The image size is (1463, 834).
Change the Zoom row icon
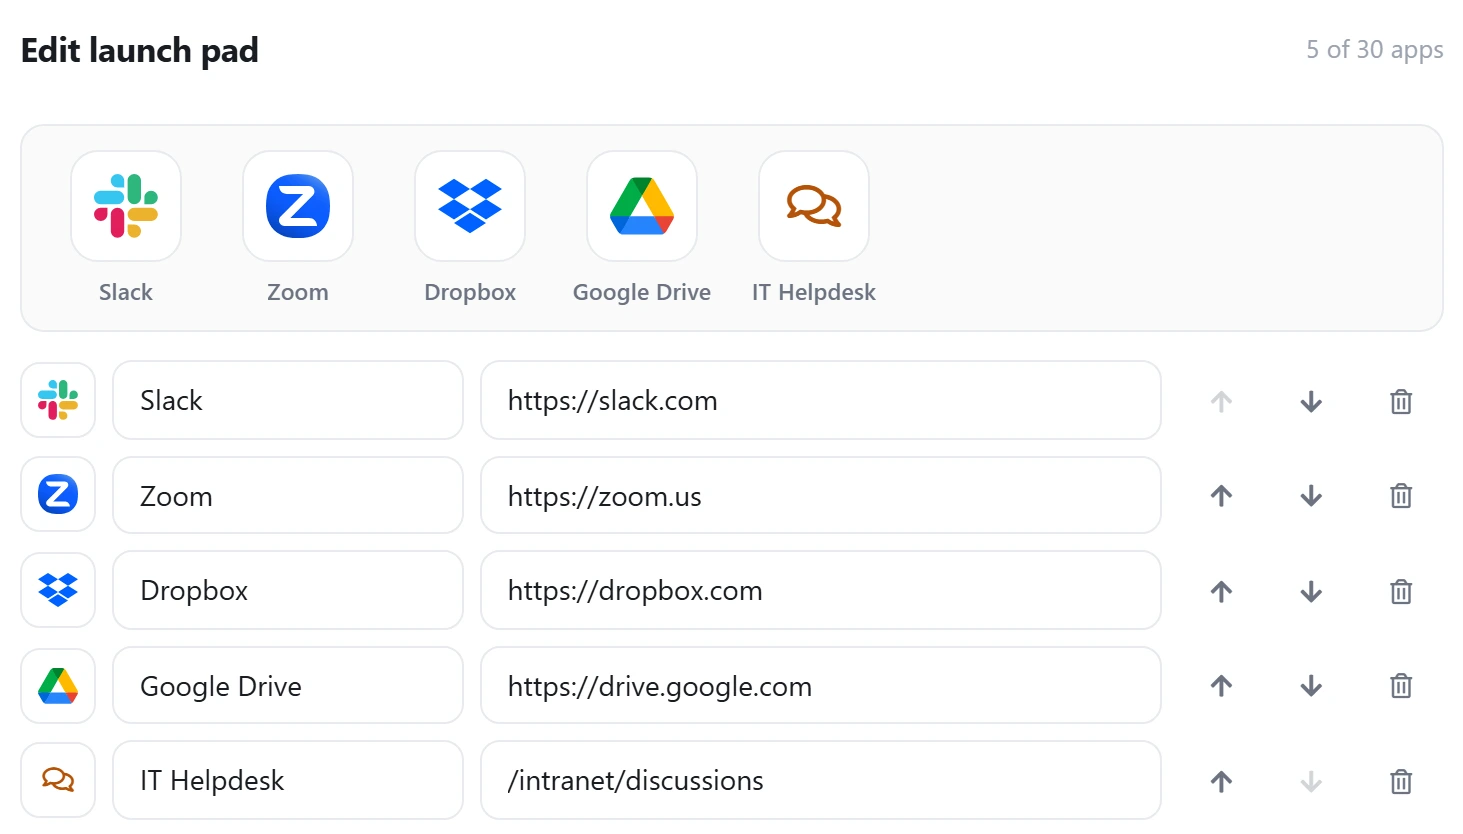tap(58, 494)
